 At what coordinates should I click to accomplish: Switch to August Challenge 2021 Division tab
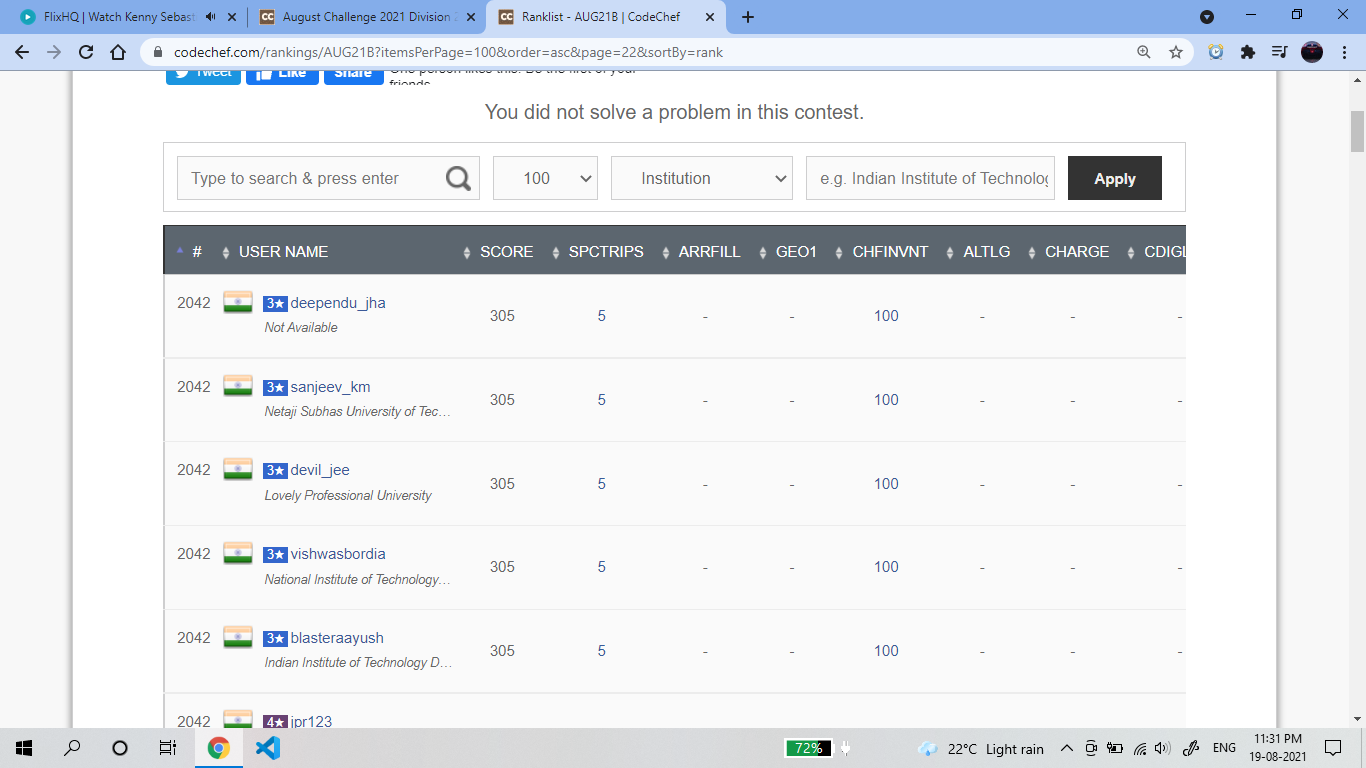[x=366, y=17]
